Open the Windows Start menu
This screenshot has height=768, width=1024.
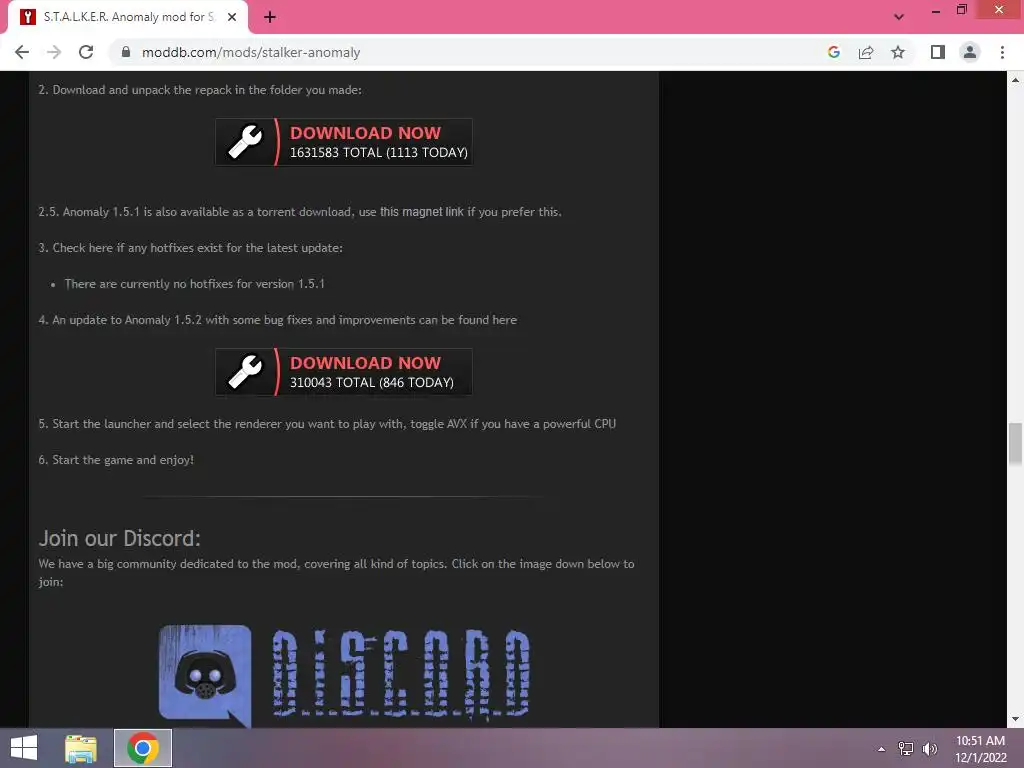coord(24,748)
